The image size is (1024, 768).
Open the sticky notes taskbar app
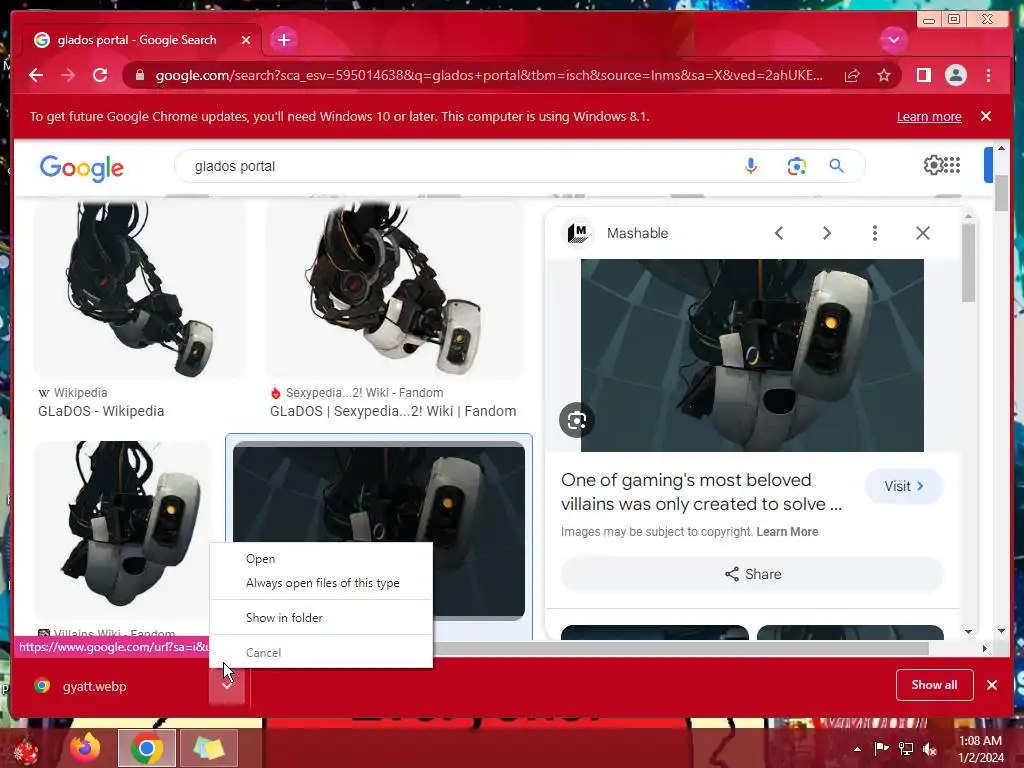208,748
